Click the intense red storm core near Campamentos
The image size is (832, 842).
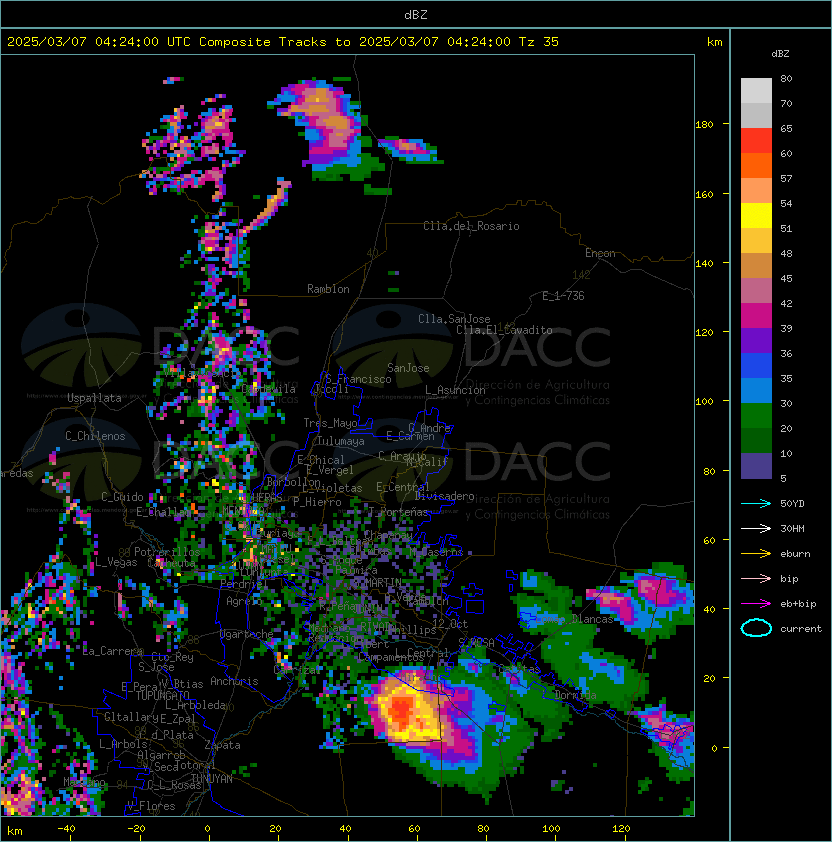[x=401, y=709]
